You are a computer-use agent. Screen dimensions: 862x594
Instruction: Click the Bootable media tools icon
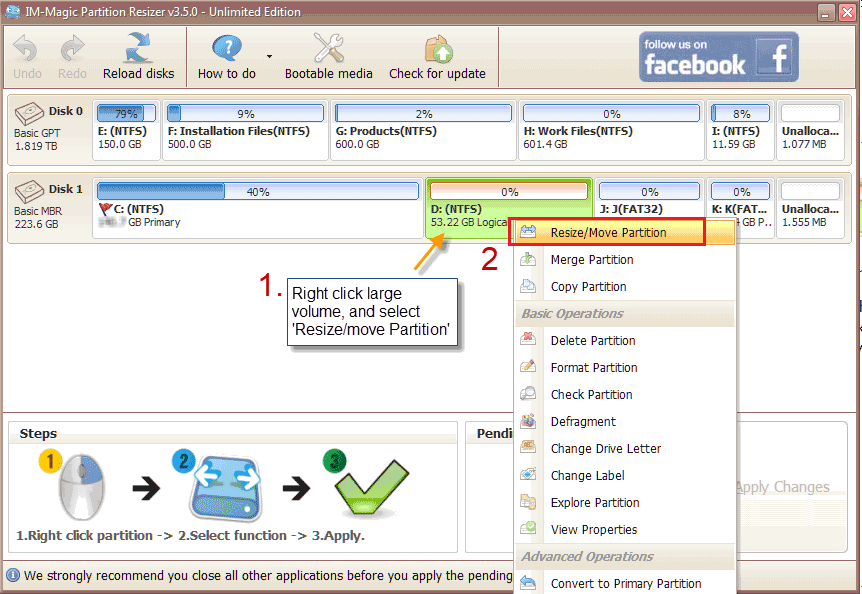coord(328,47)
